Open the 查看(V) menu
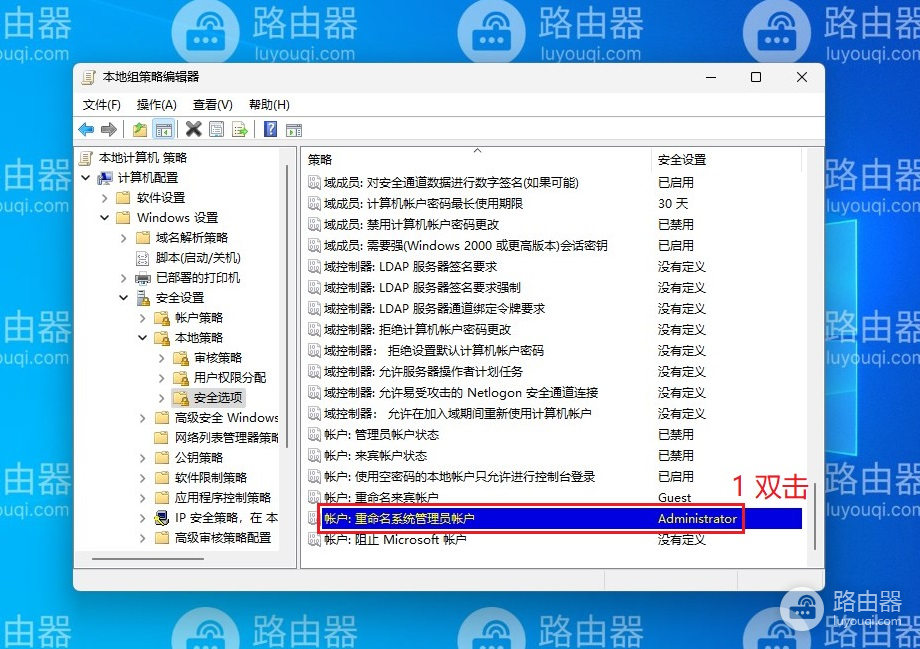The image size is (920, 649). click(213, 104)
